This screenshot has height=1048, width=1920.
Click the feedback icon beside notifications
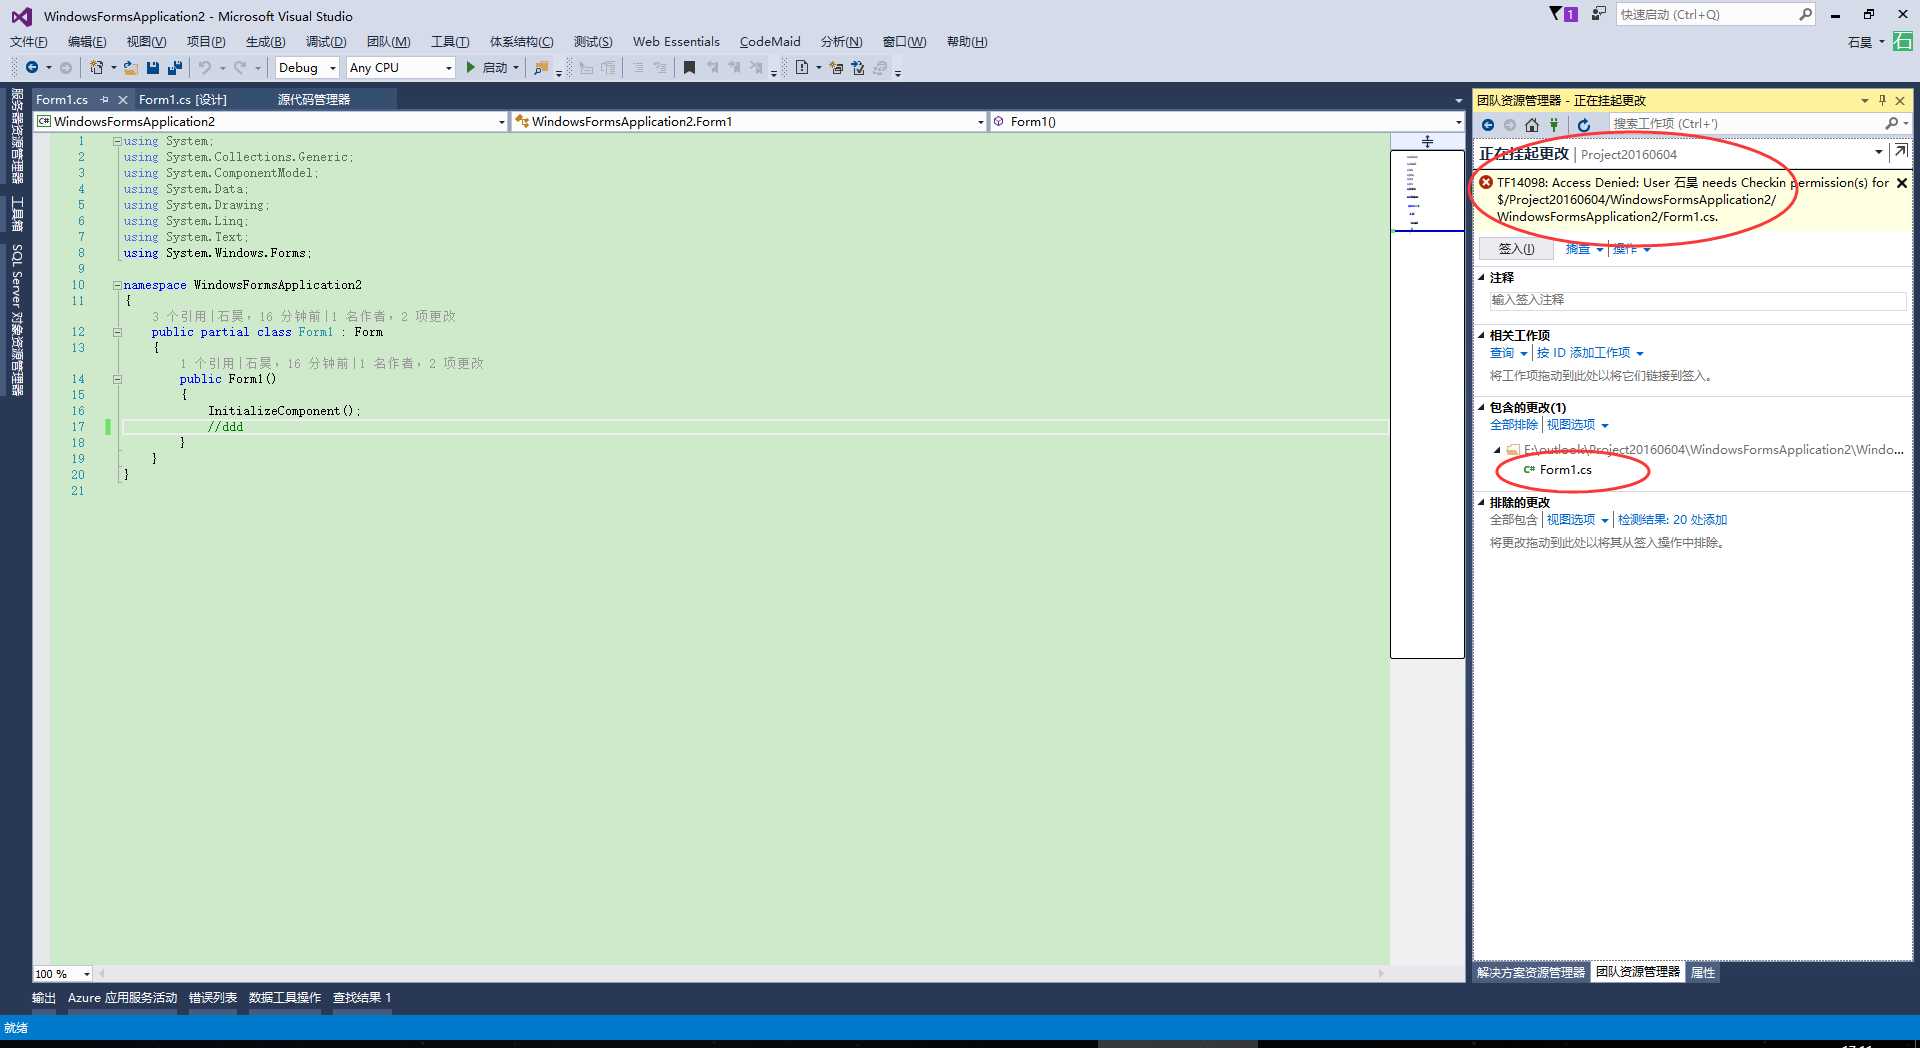click(1599, 14)
